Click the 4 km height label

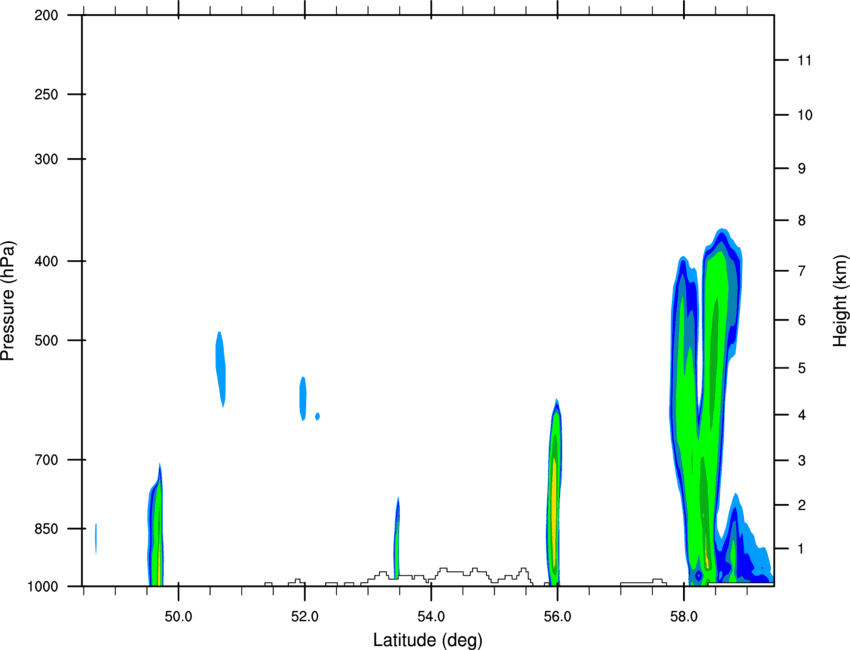(801, 415)
